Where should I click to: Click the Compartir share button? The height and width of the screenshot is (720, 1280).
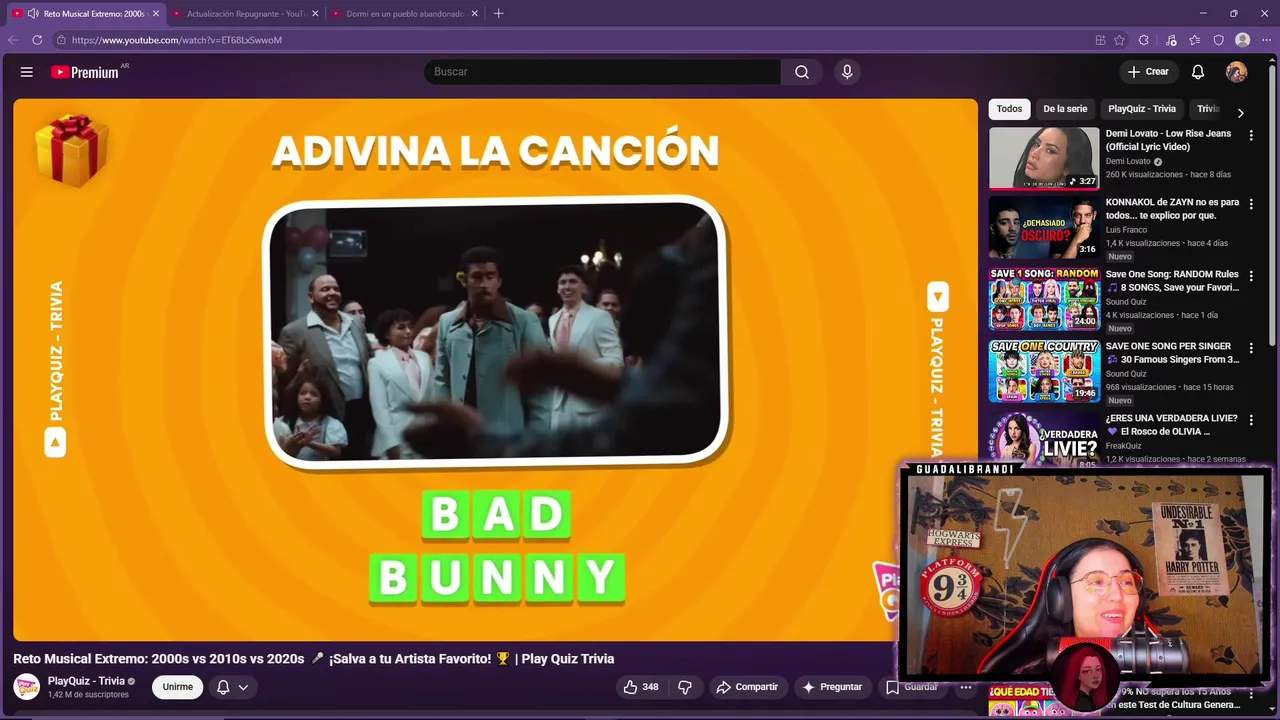(747, 687)
